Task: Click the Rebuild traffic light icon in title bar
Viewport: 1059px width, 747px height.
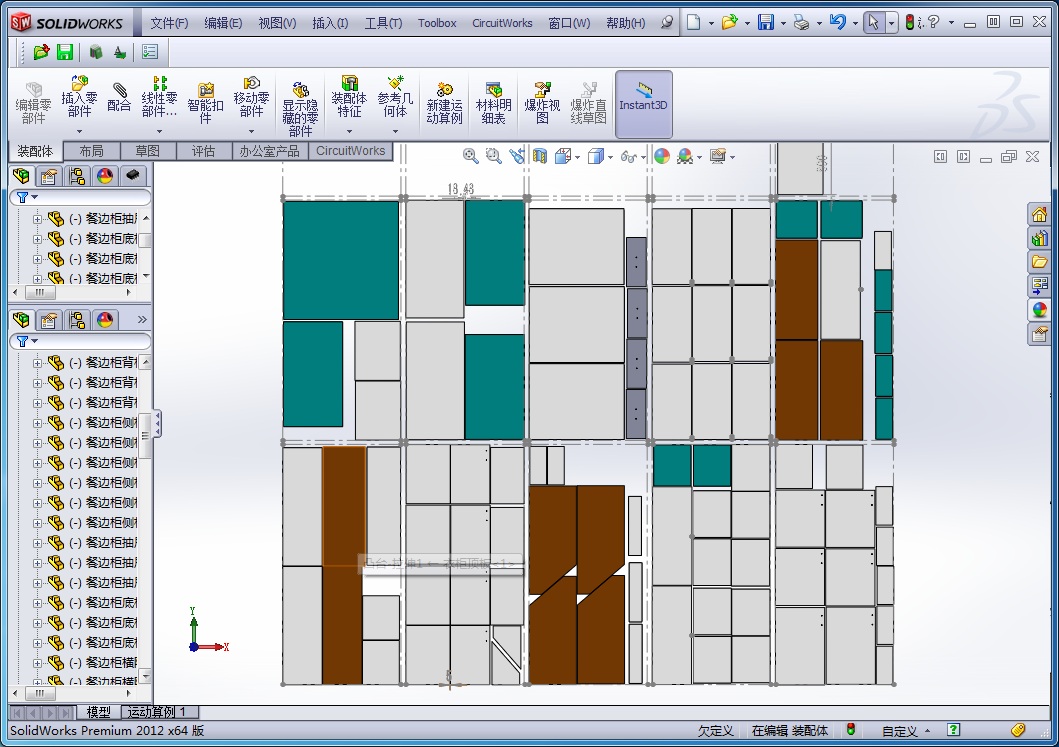Action: tap(910, 22)
